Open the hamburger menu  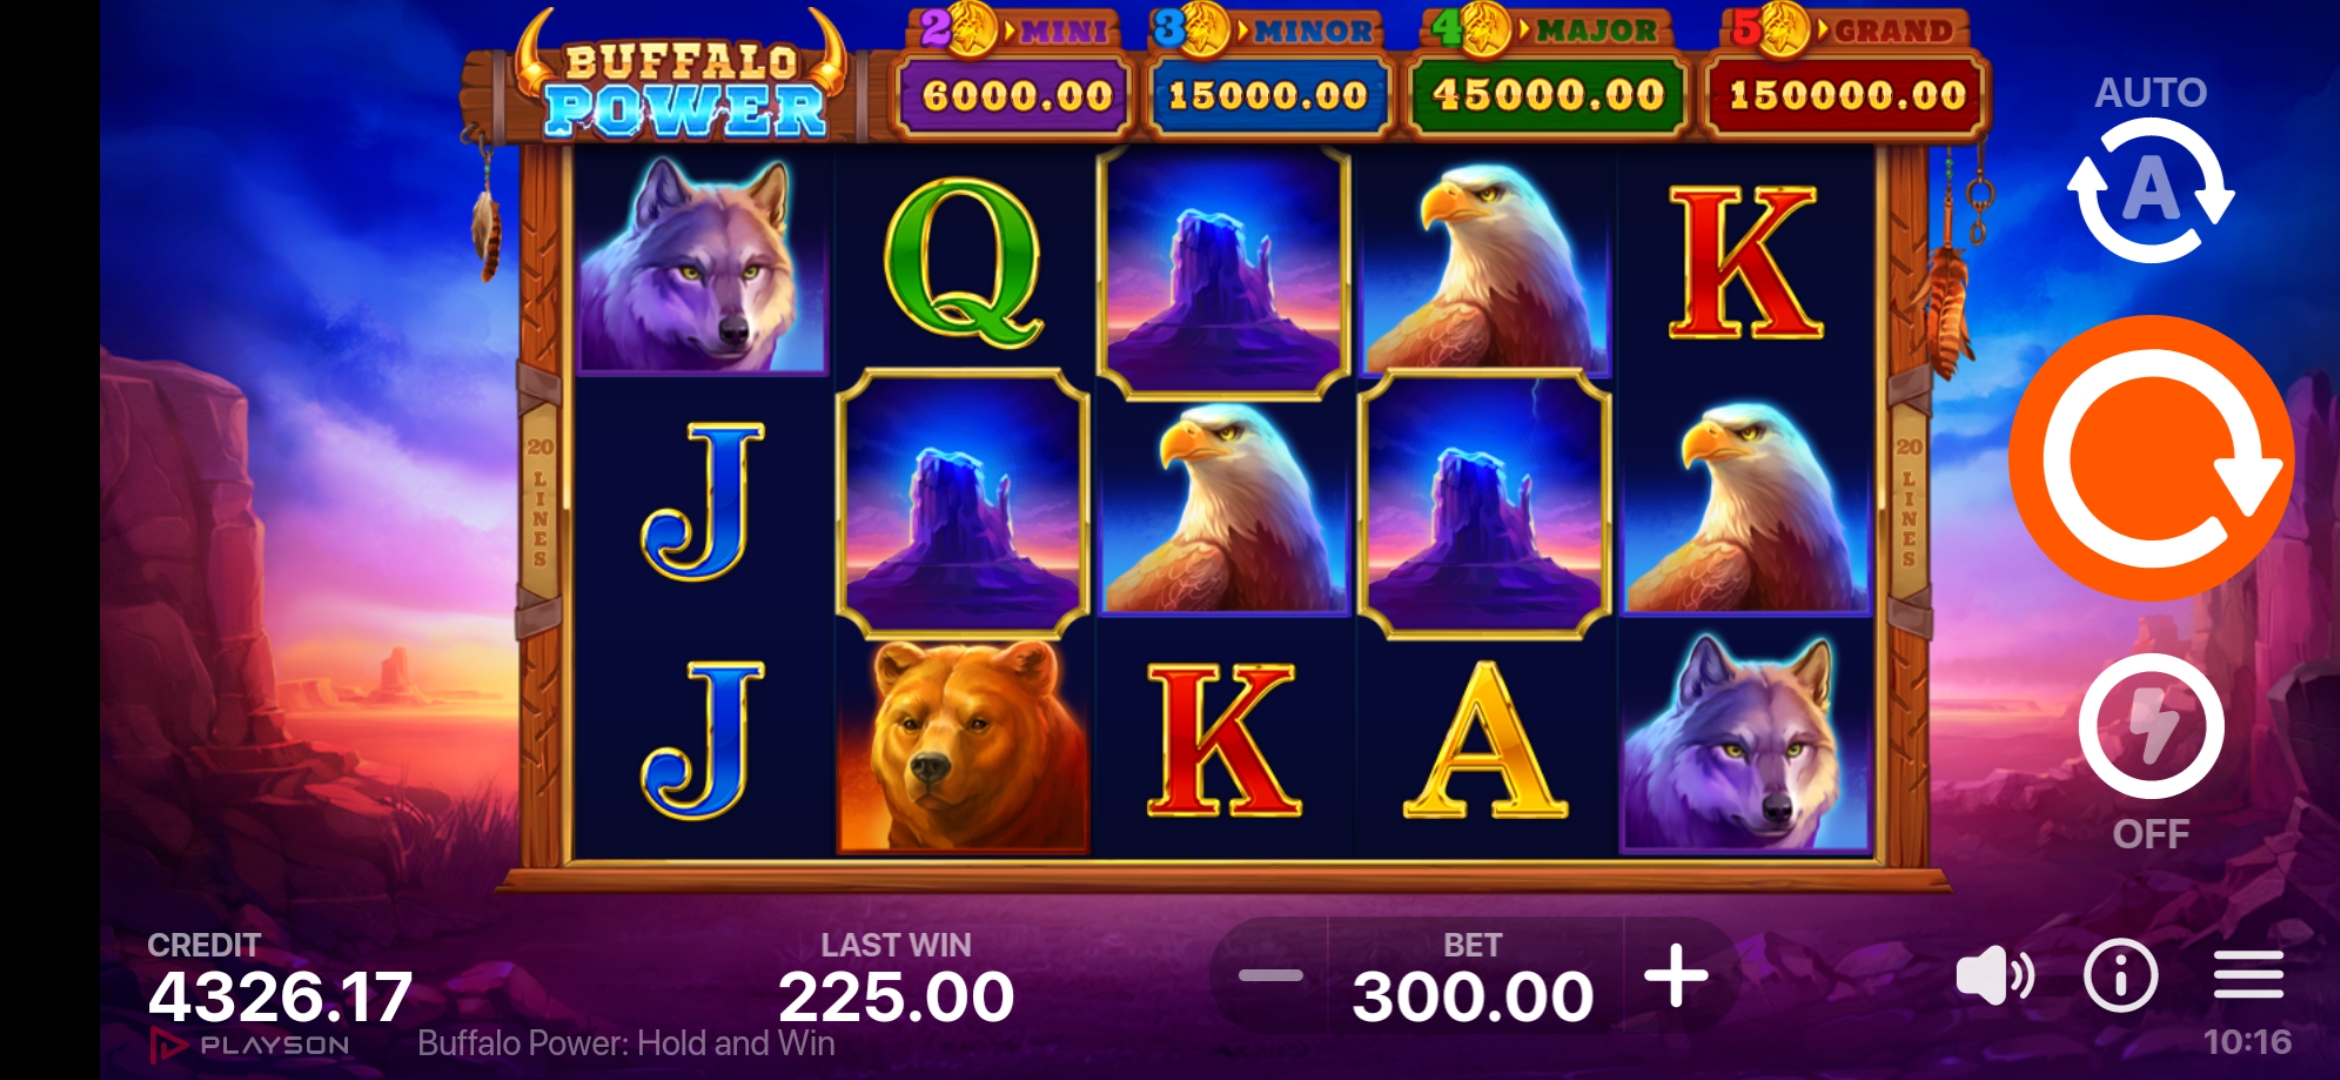[x=2248, y=975]
